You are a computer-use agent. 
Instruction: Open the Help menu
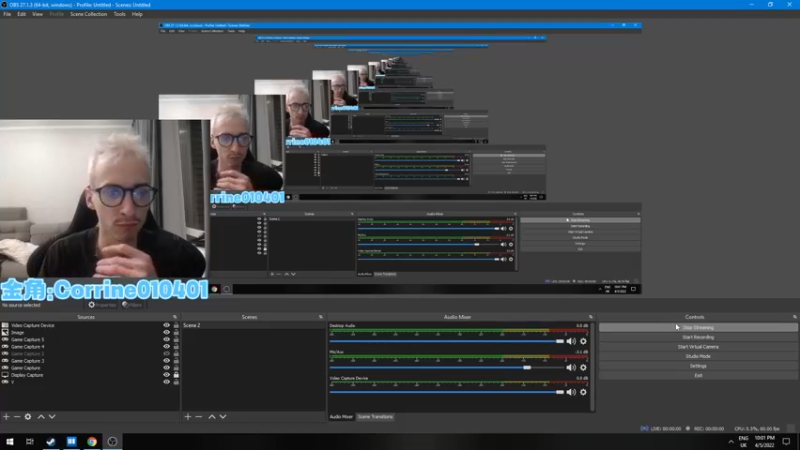[x=137, y=14]
